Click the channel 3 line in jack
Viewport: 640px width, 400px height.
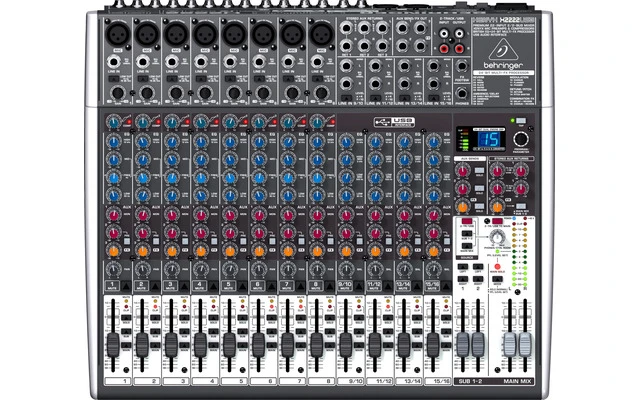(172, 62)
